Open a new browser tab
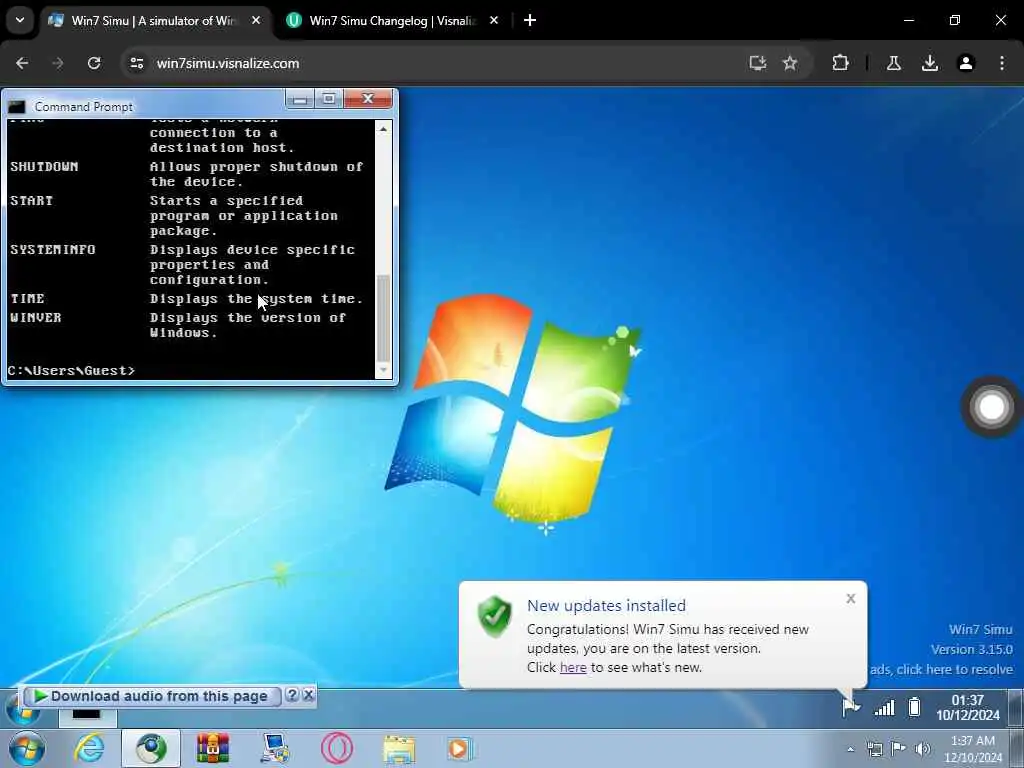The image size is (1024, 768). (x=530, y=21)
